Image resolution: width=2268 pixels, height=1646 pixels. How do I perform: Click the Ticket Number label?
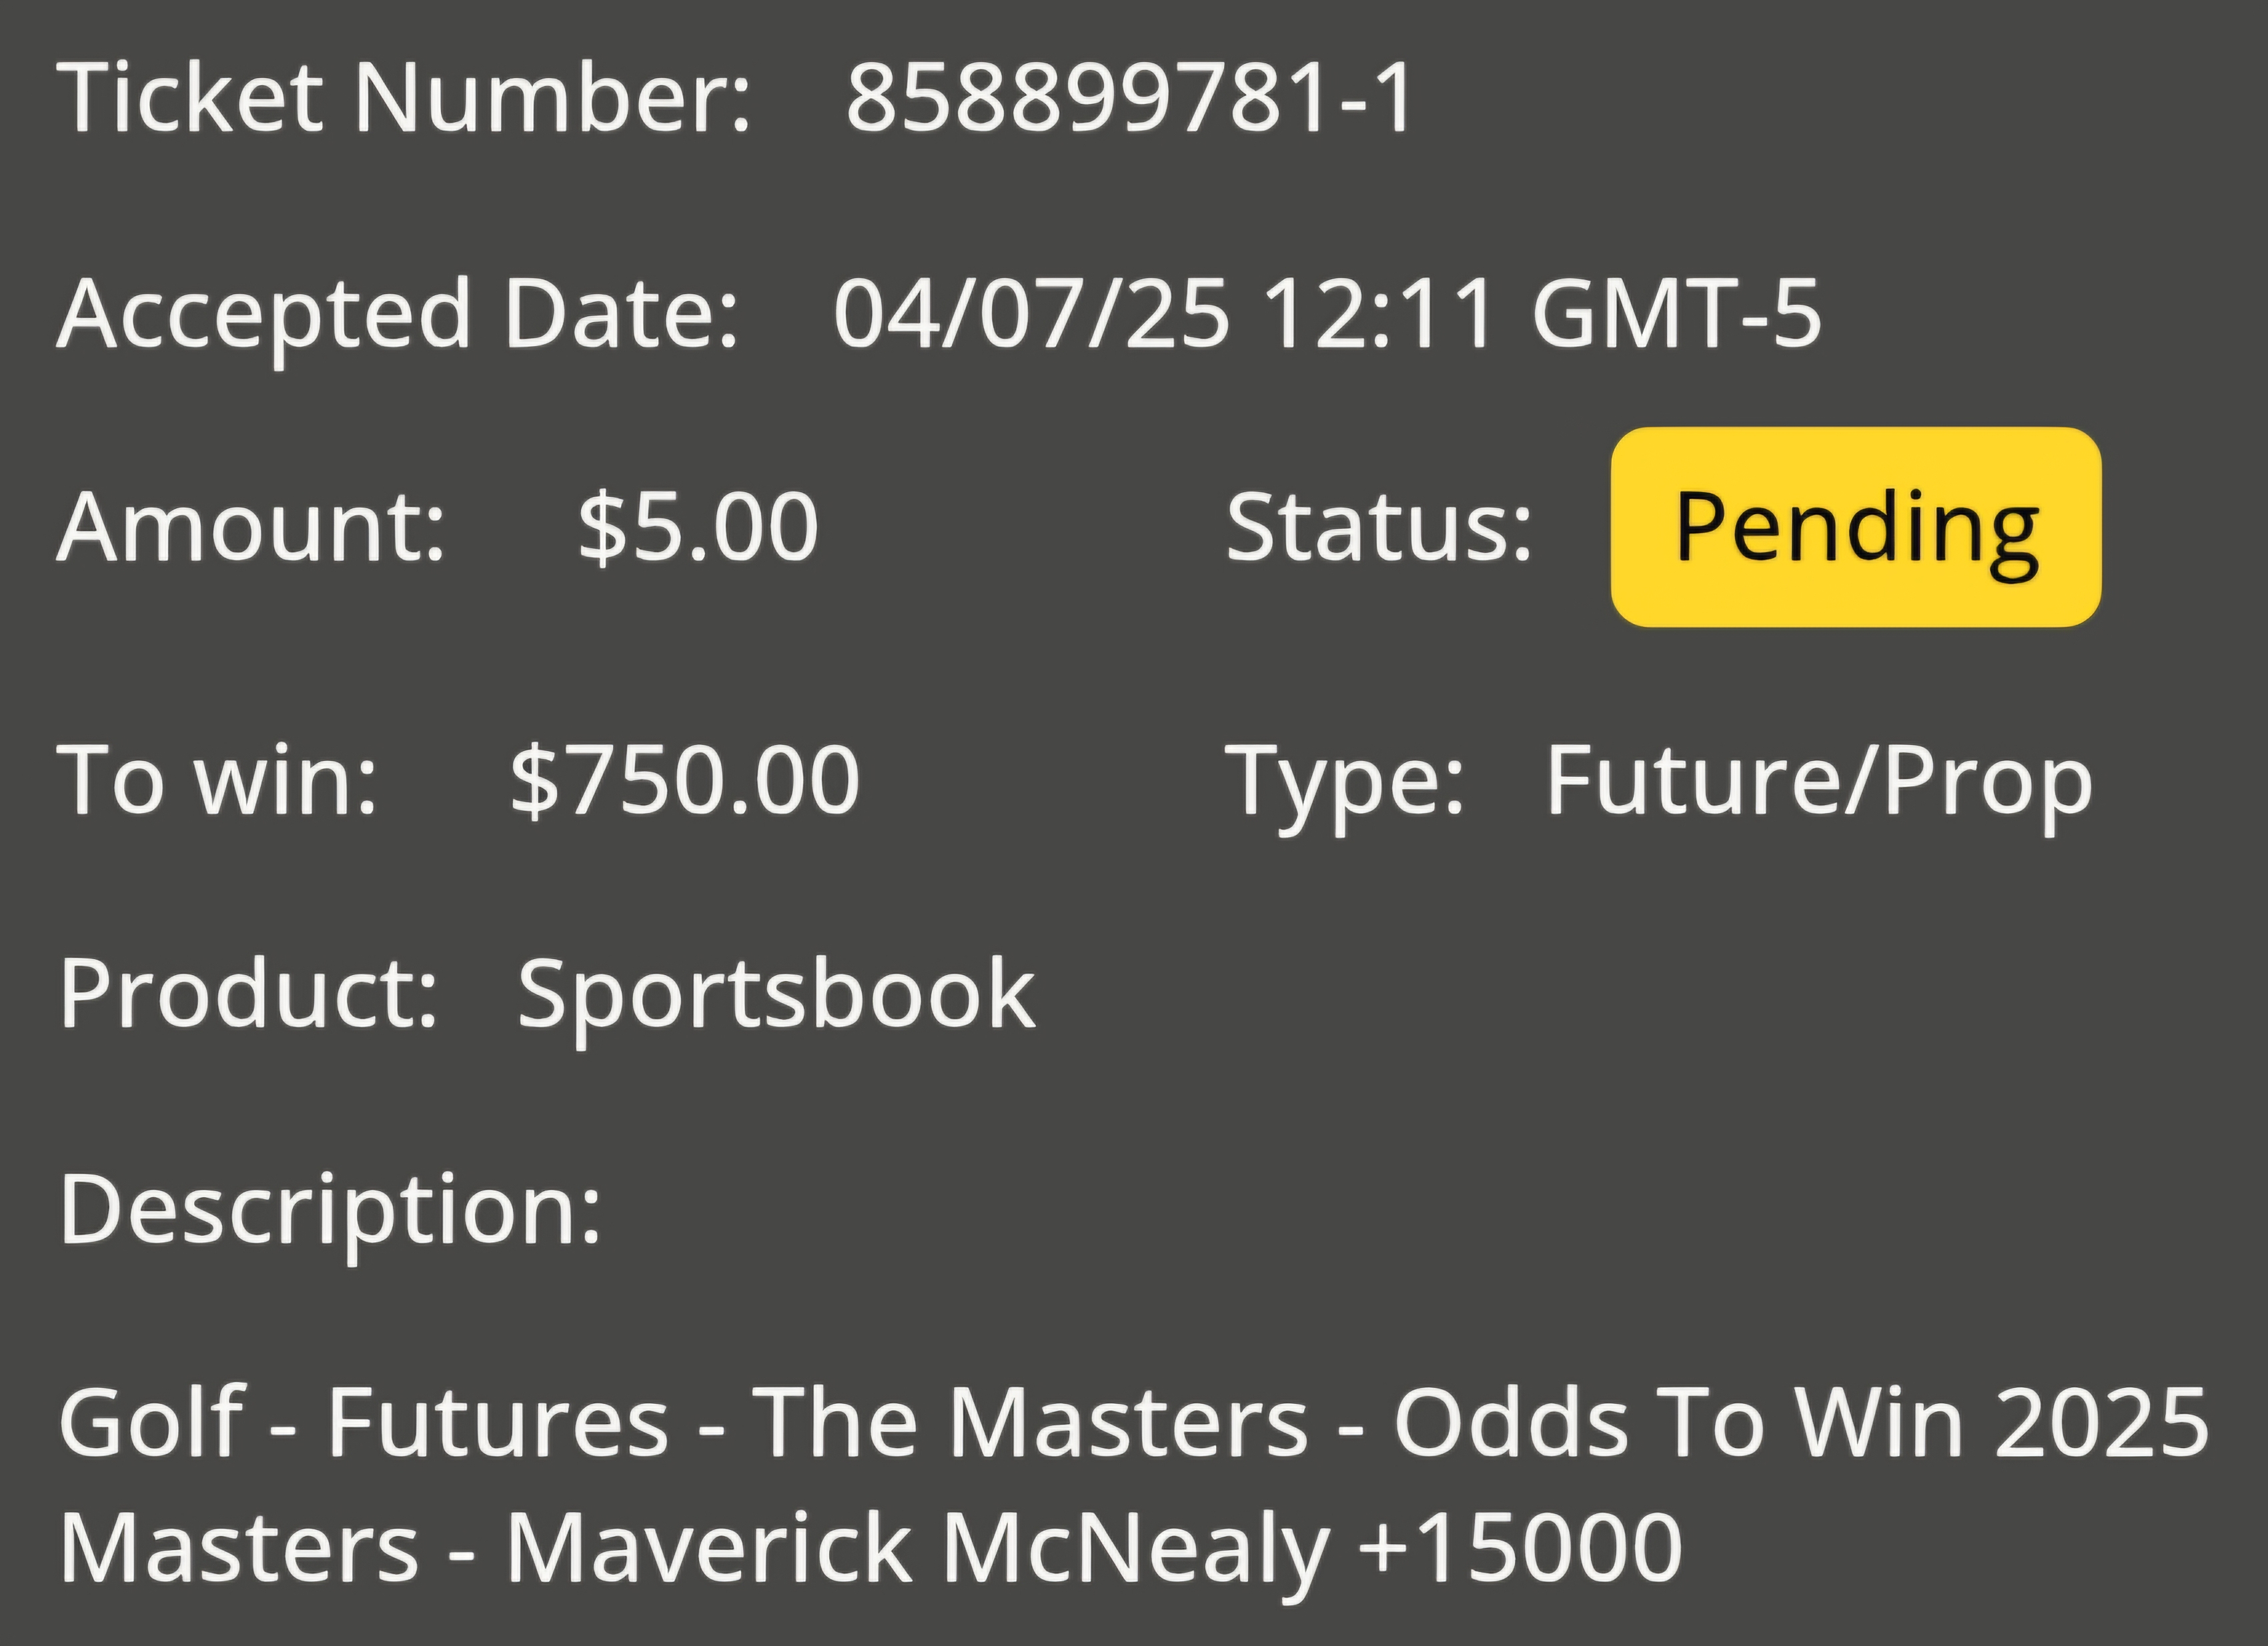pyautogui.click(x=404, y=97)
